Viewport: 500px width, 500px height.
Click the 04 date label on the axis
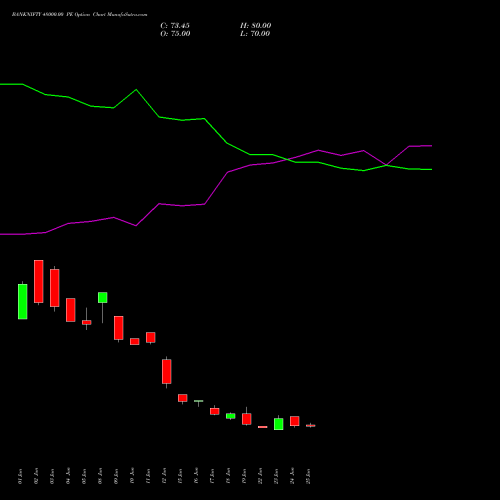tap(68, 476)
